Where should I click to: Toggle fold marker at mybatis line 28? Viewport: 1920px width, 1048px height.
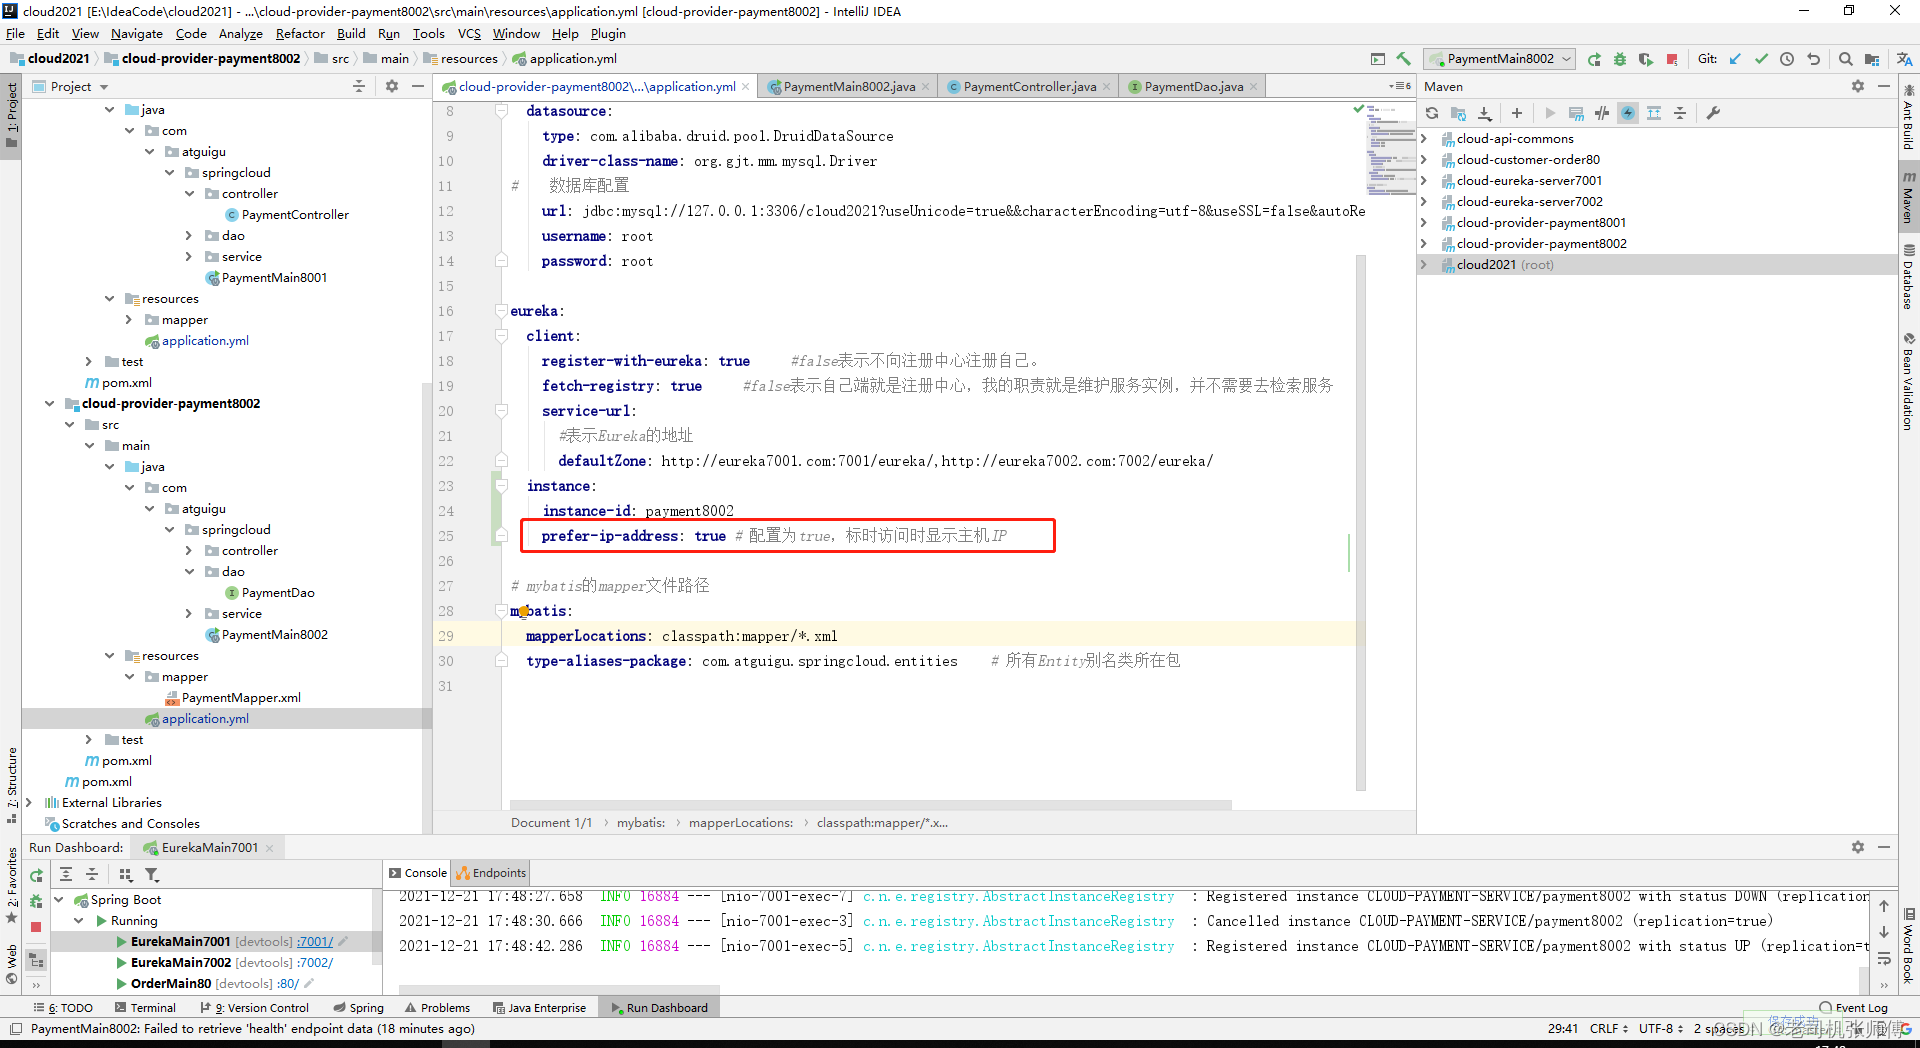501,611
